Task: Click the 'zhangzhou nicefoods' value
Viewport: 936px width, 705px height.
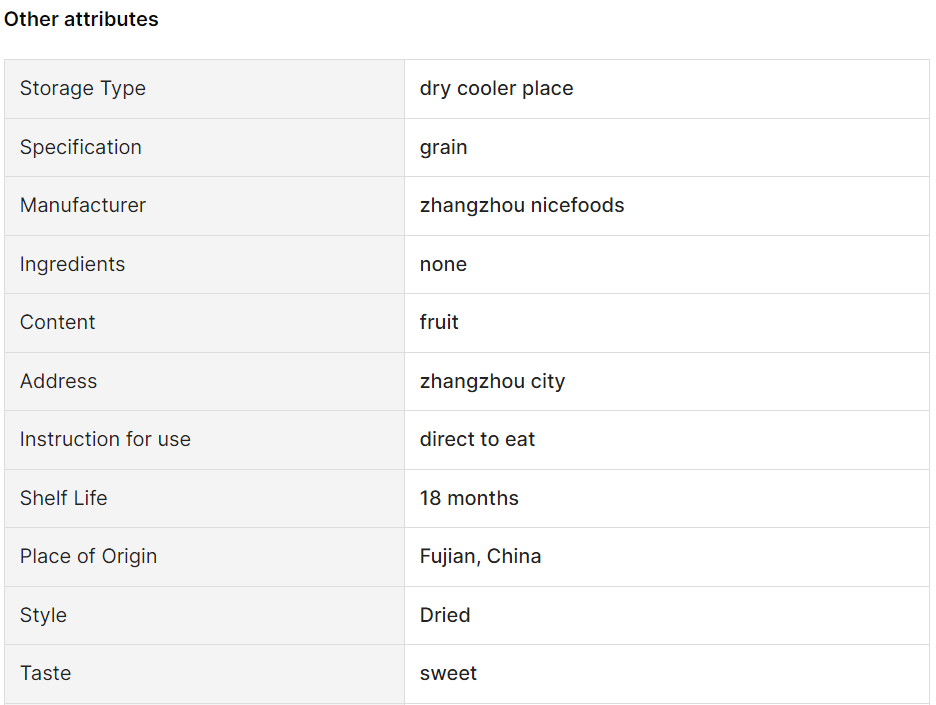Action: 522,205
